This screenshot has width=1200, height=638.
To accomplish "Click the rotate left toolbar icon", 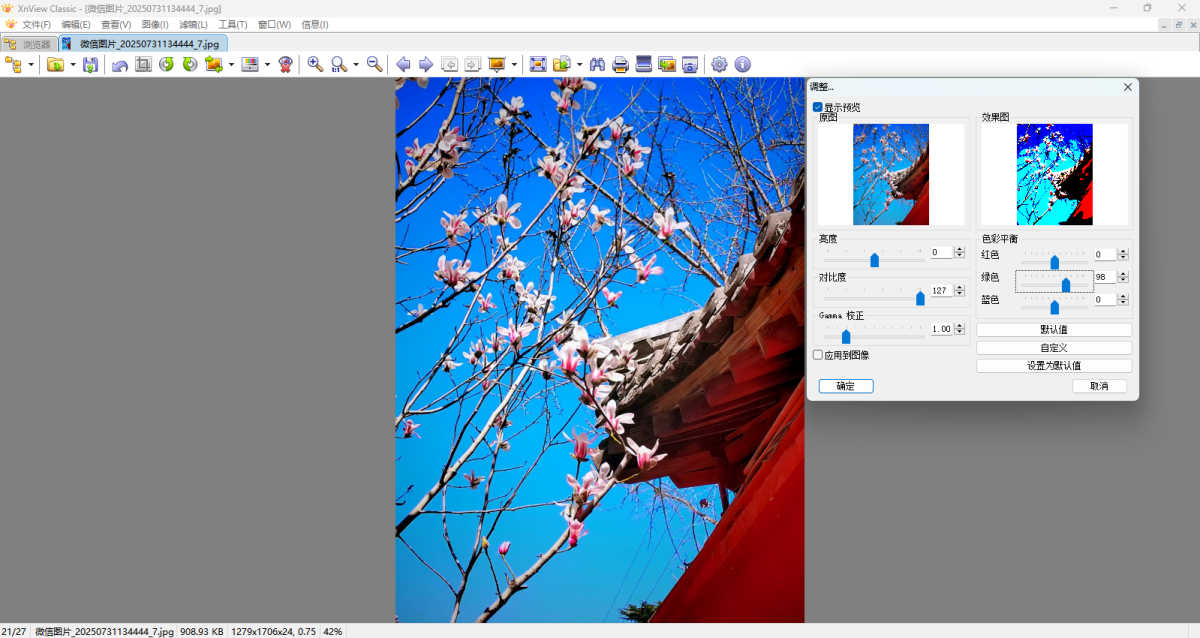I will [x=166, y=64].
